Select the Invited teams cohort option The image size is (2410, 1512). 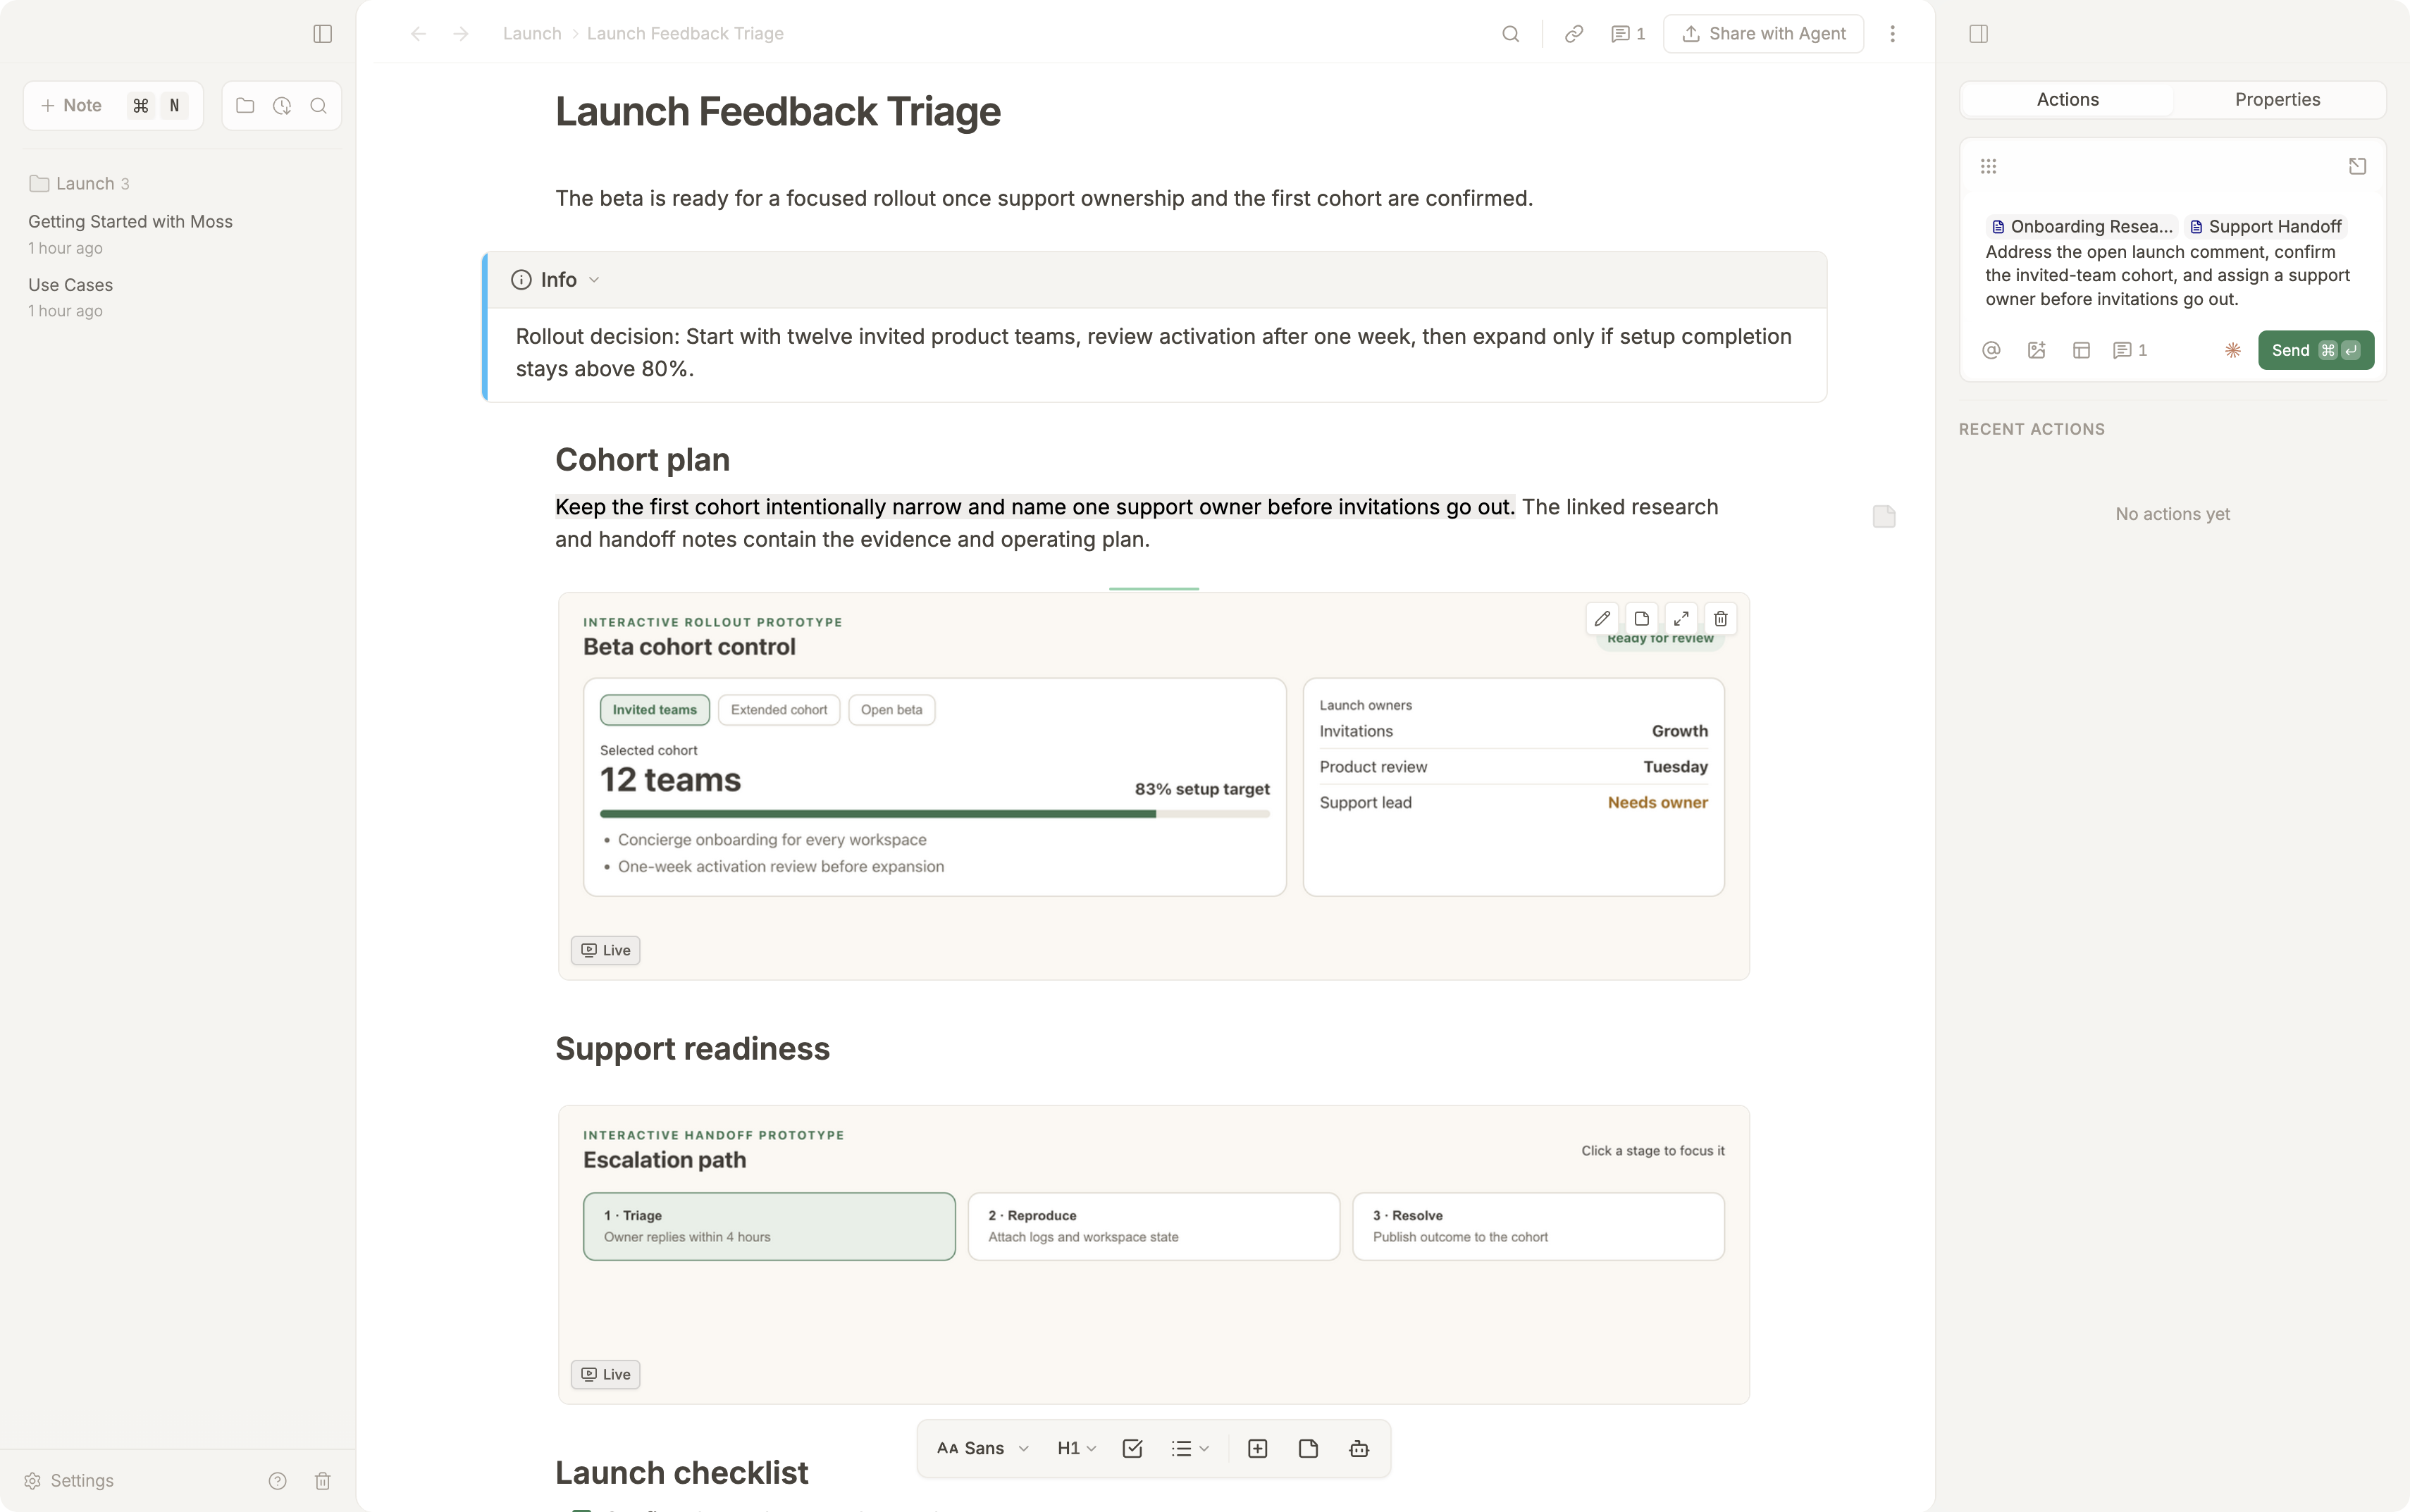coord(654,710)
